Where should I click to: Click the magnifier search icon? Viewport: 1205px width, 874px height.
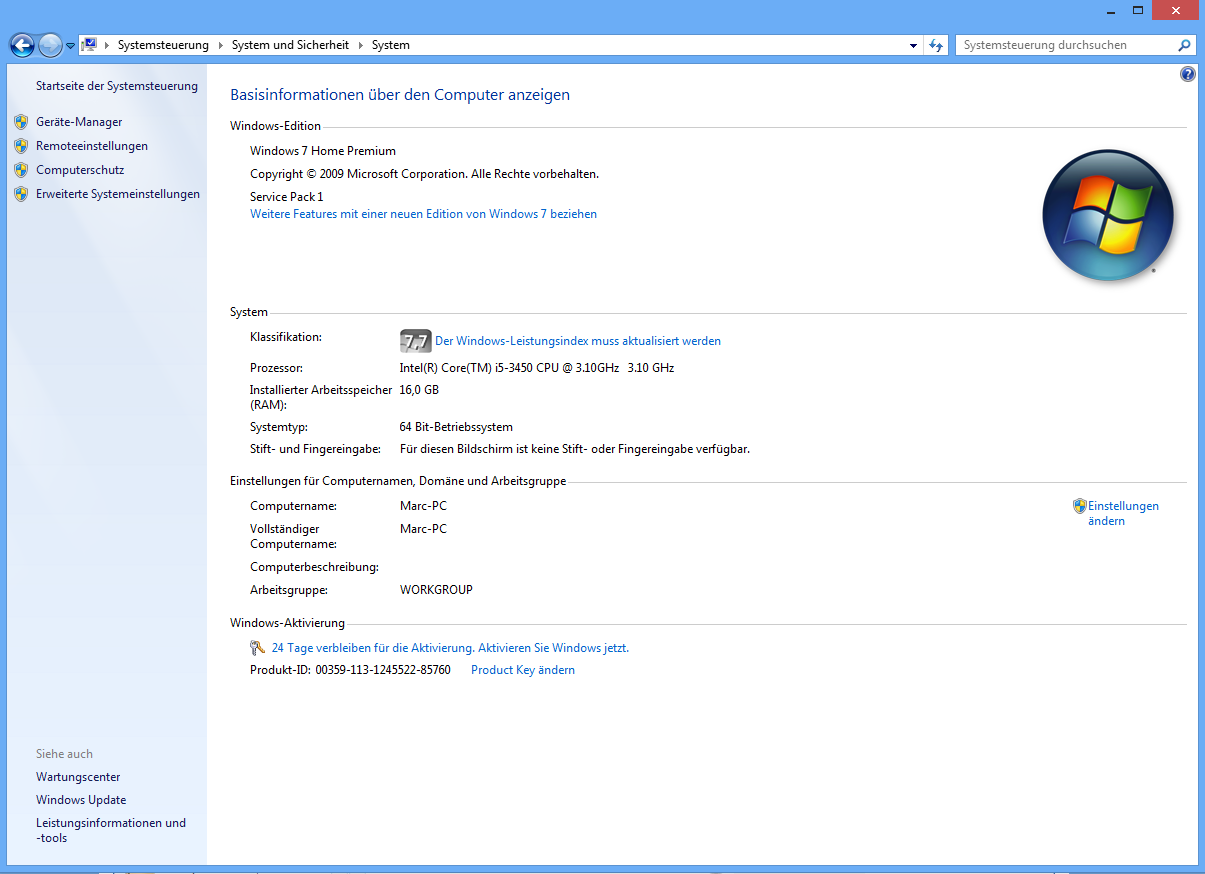1185,45
